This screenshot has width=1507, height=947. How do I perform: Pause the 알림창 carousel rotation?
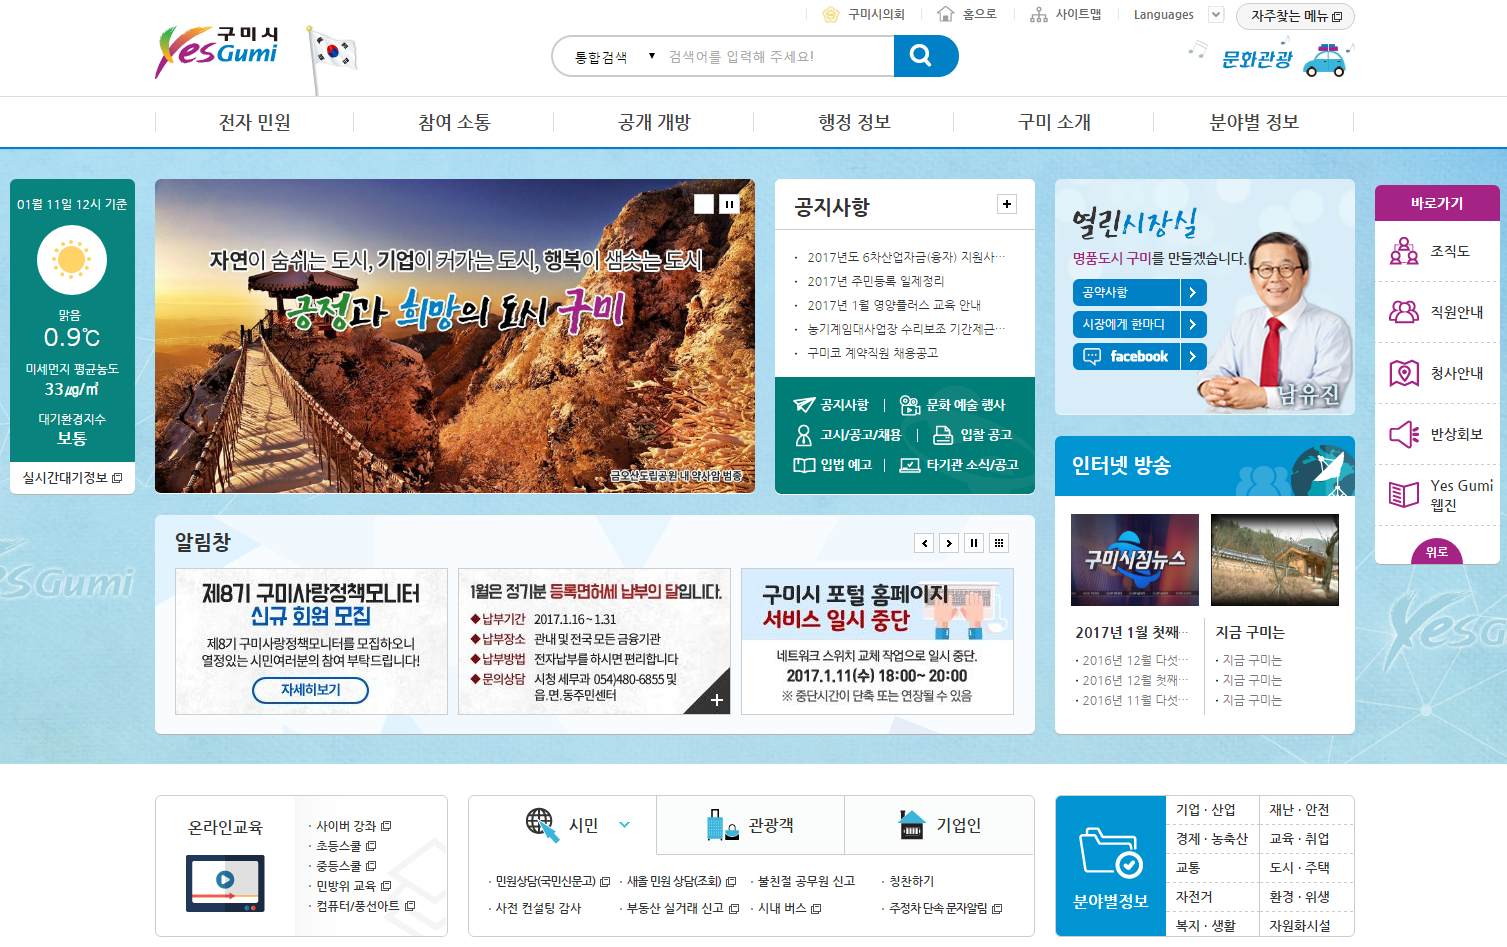click(x=974, y=542)
